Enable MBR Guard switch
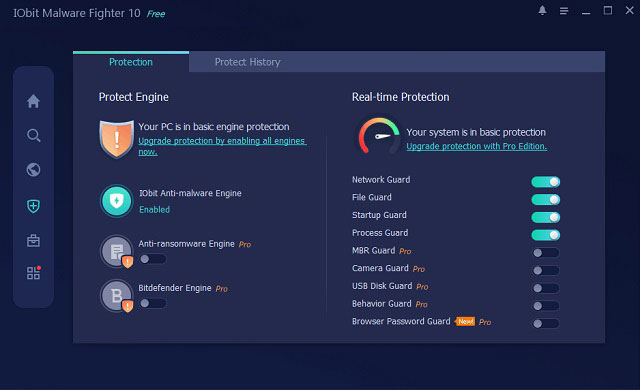 coord(546,253)
